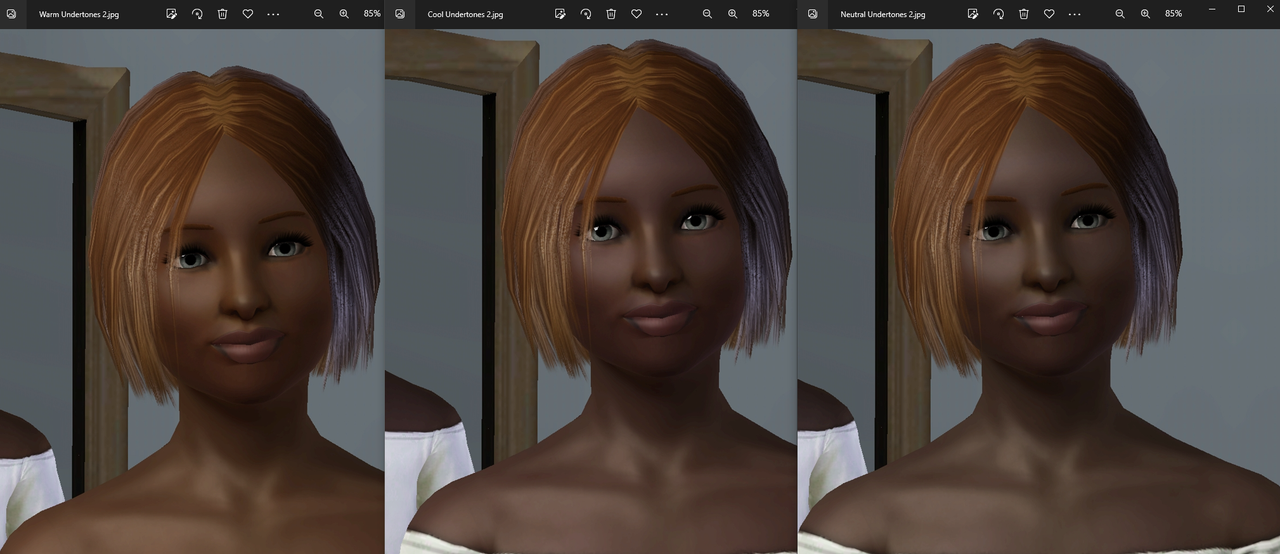
Task: Zoom in on Warm Undertones 2.jpg window
Action: coord(344,14)
